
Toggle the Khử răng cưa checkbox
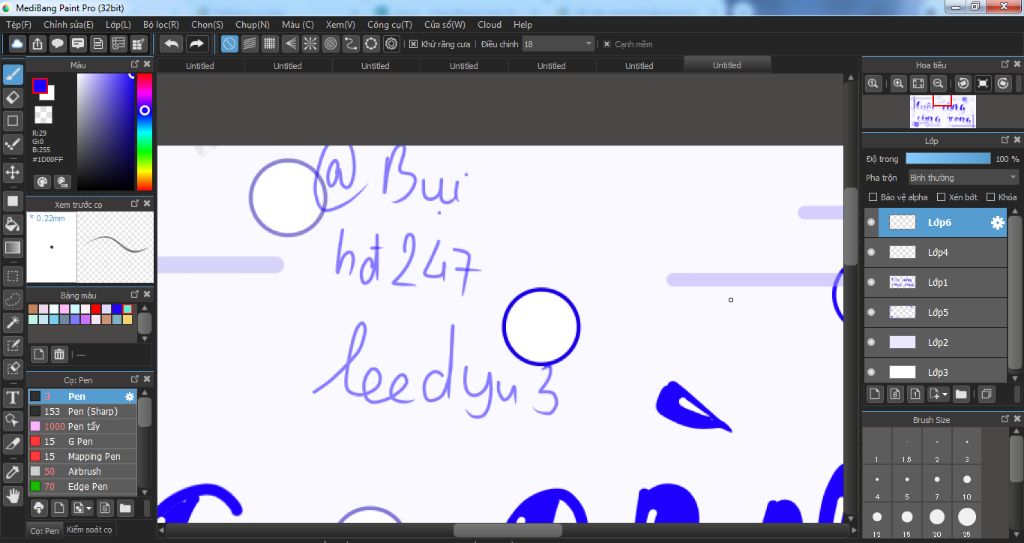413,44
